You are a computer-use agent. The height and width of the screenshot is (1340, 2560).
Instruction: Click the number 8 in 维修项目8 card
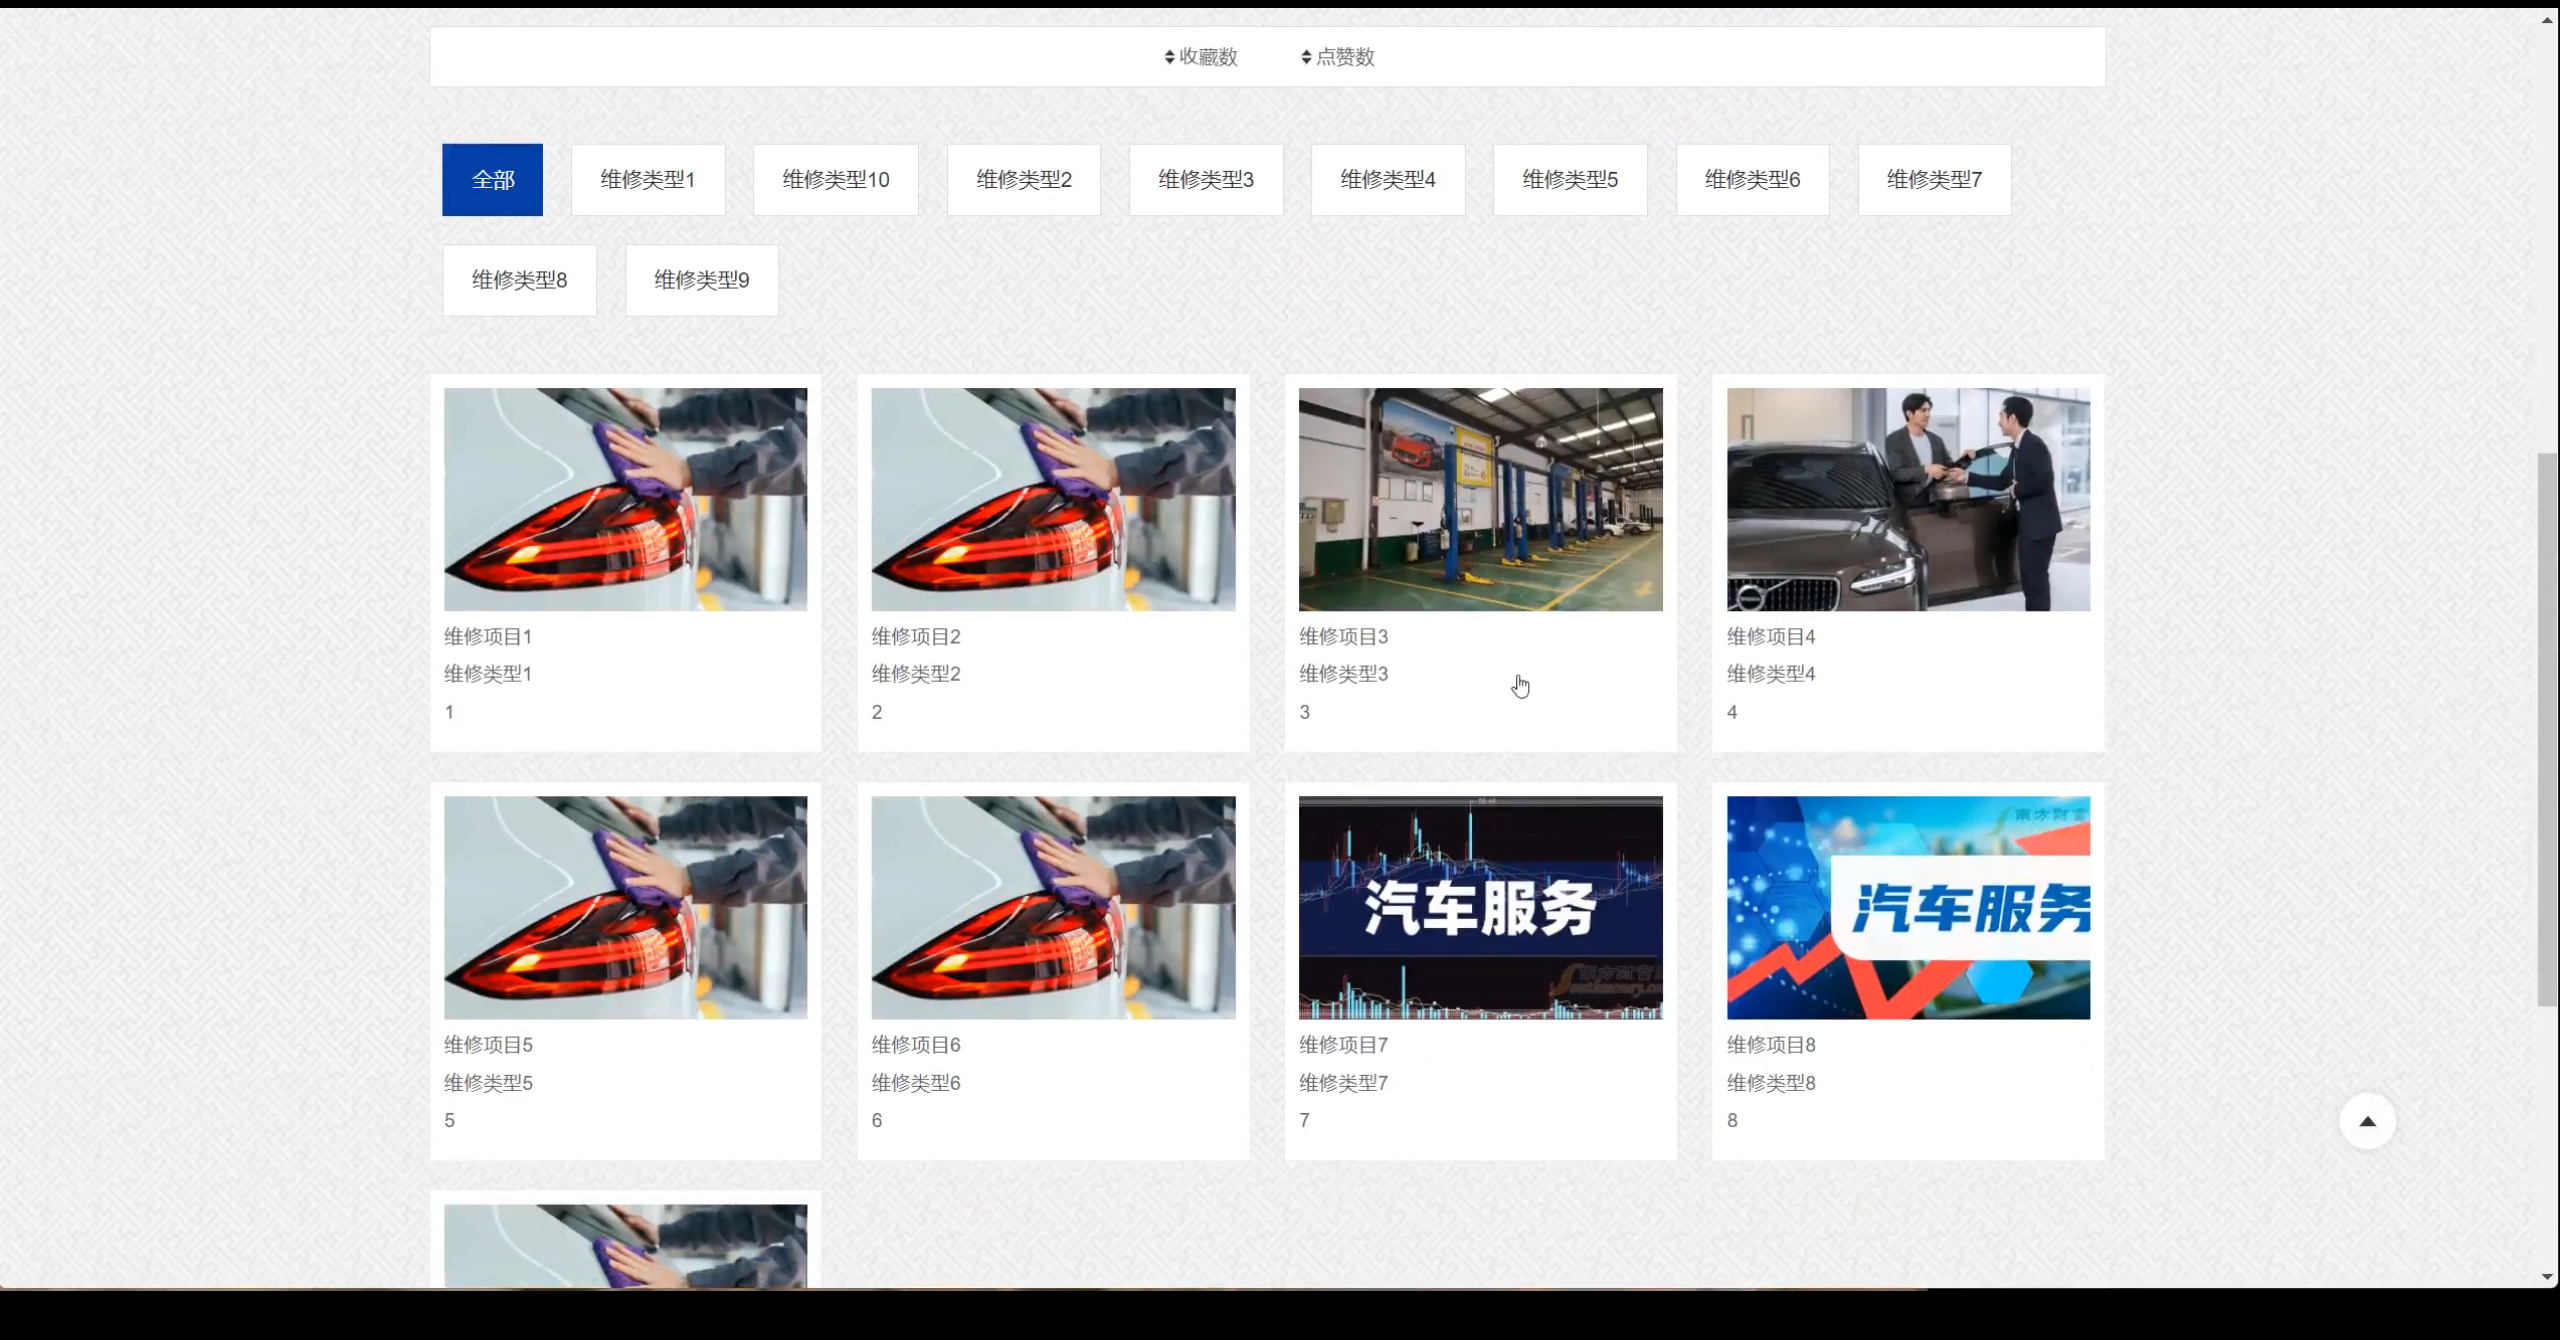(x=1732, y=1121)
